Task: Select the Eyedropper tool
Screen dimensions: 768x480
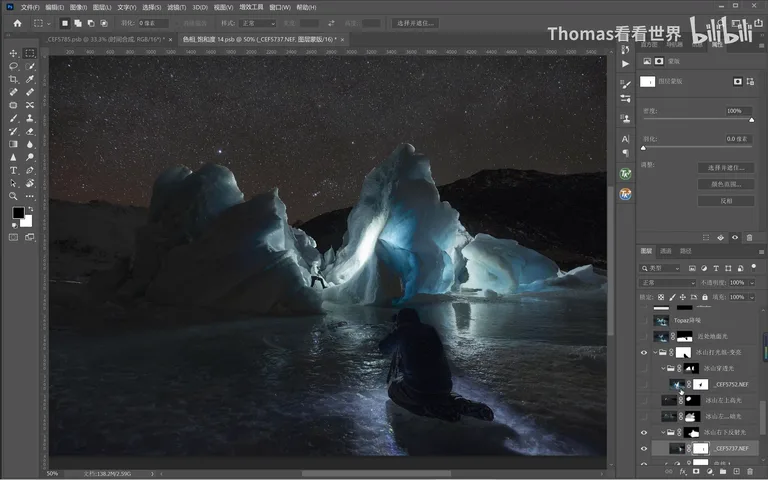Action: tap(30, 79)
